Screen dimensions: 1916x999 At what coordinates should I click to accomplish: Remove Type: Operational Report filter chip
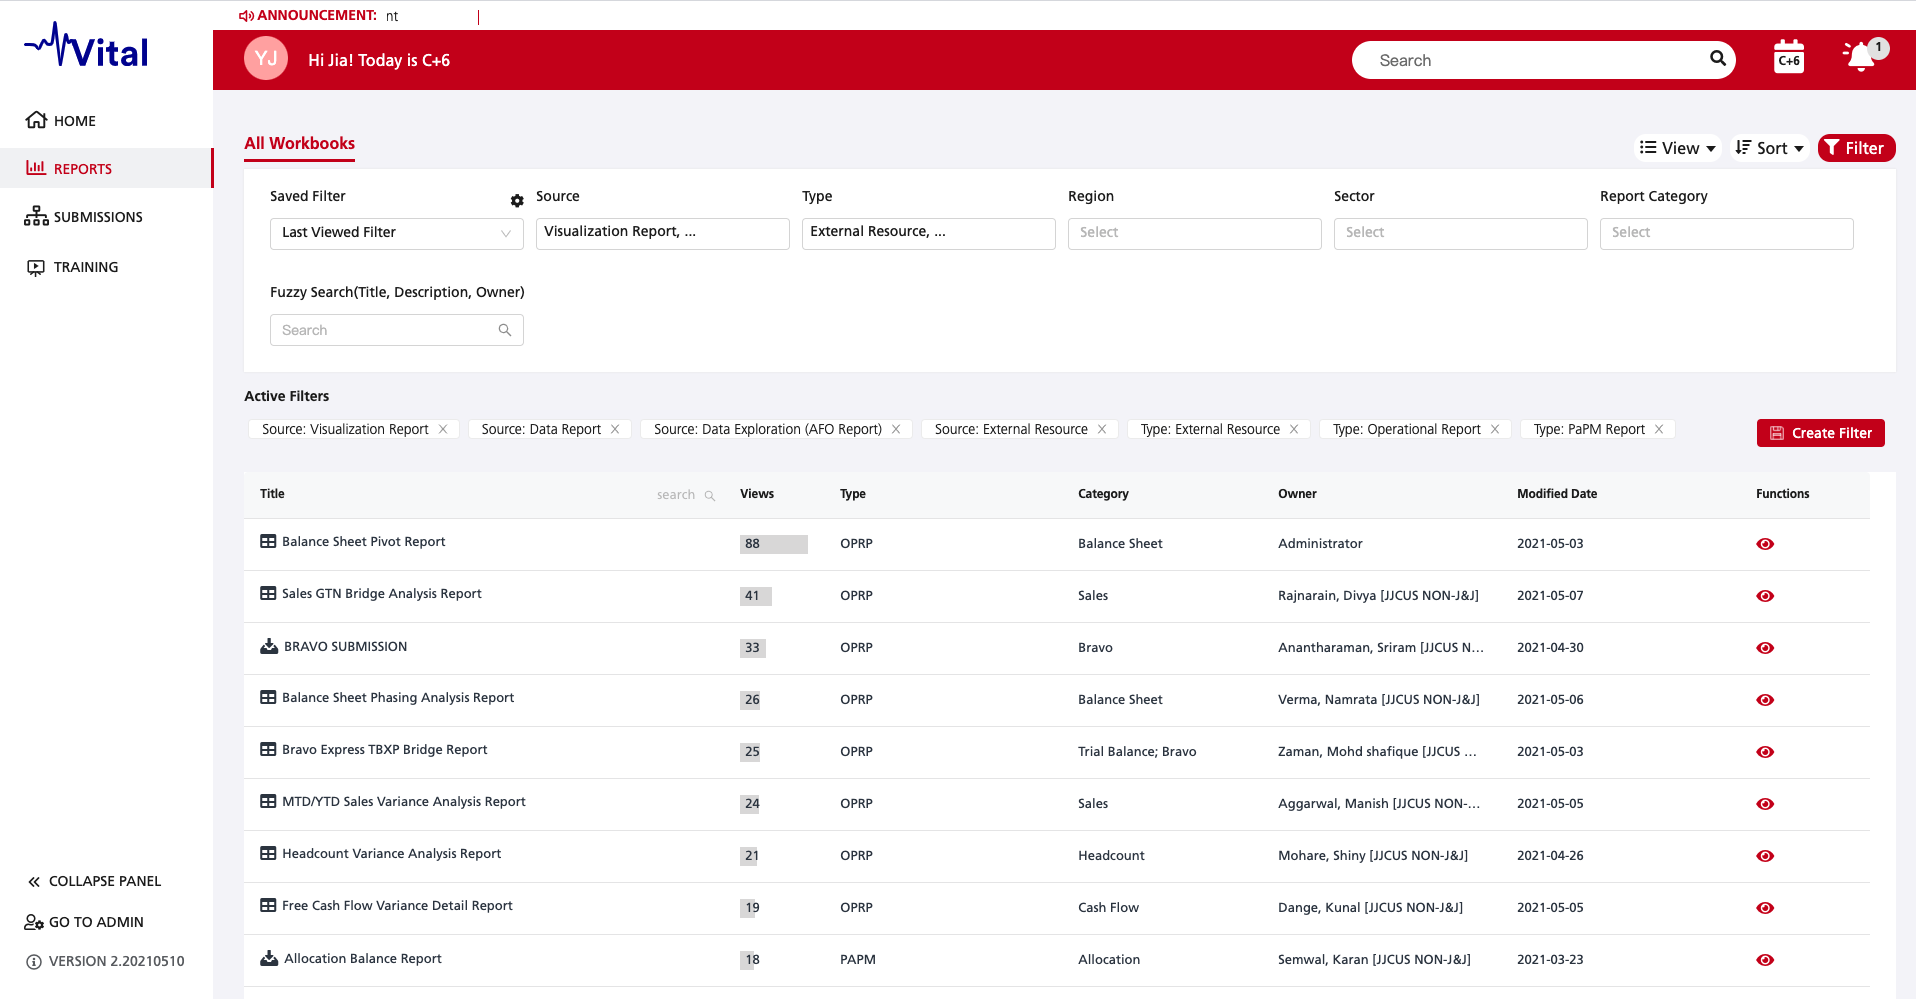click(1495, 429)
